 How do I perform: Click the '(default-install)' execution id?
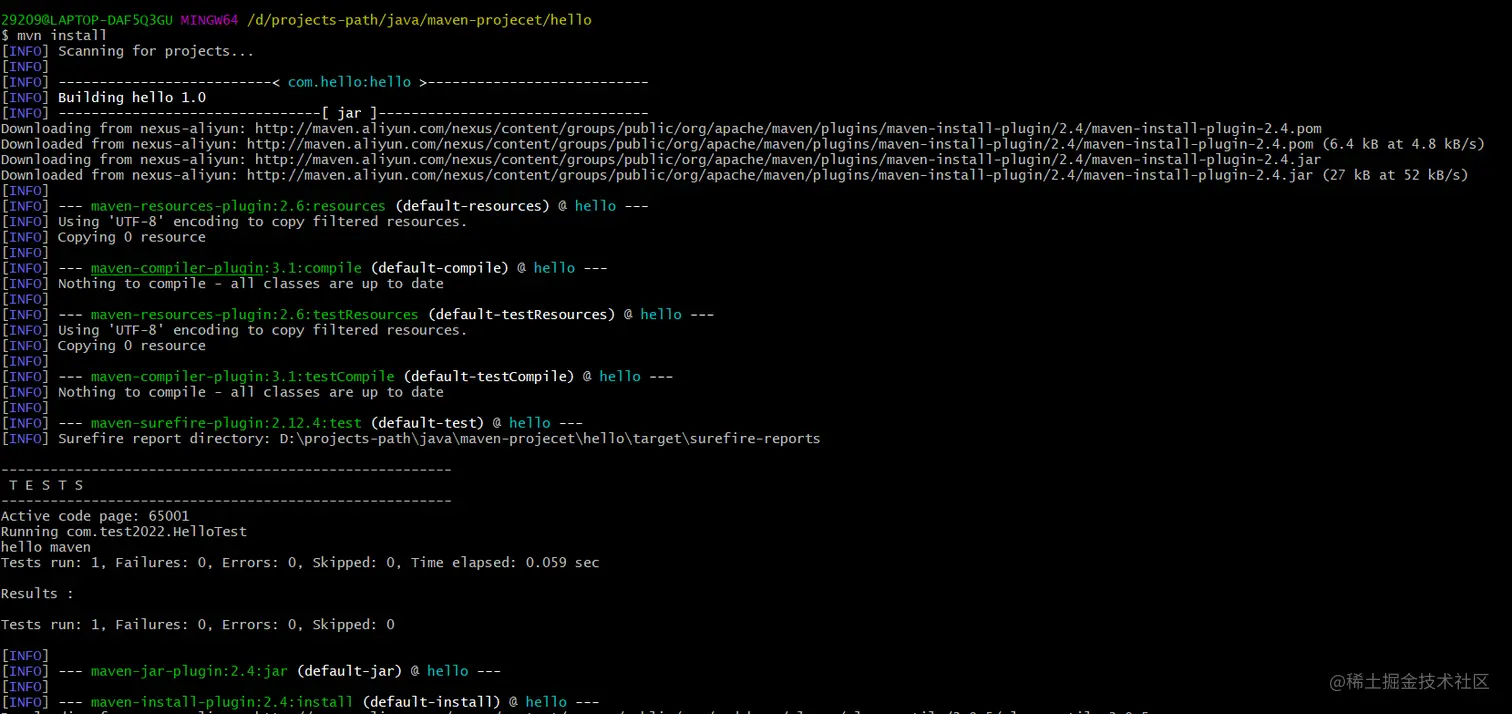[431, 702]
